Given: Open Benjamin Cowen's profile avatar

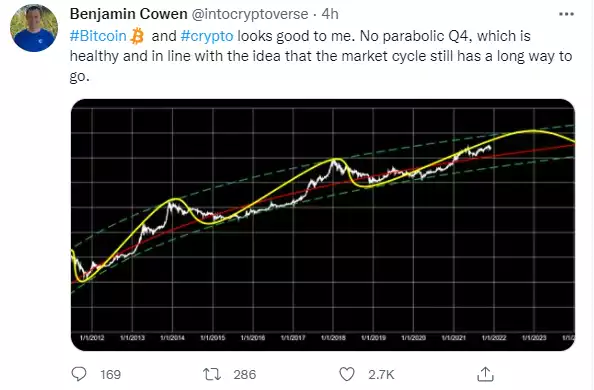Looking at the screenshot, I should tap(34, 28).
